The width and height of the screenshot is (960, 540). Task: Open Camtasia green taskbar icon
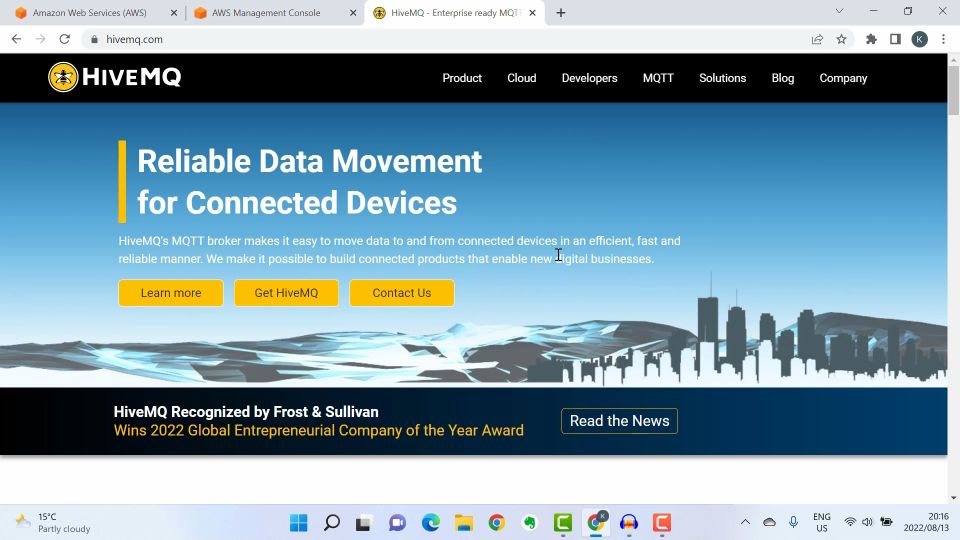[x=563, y=522]
